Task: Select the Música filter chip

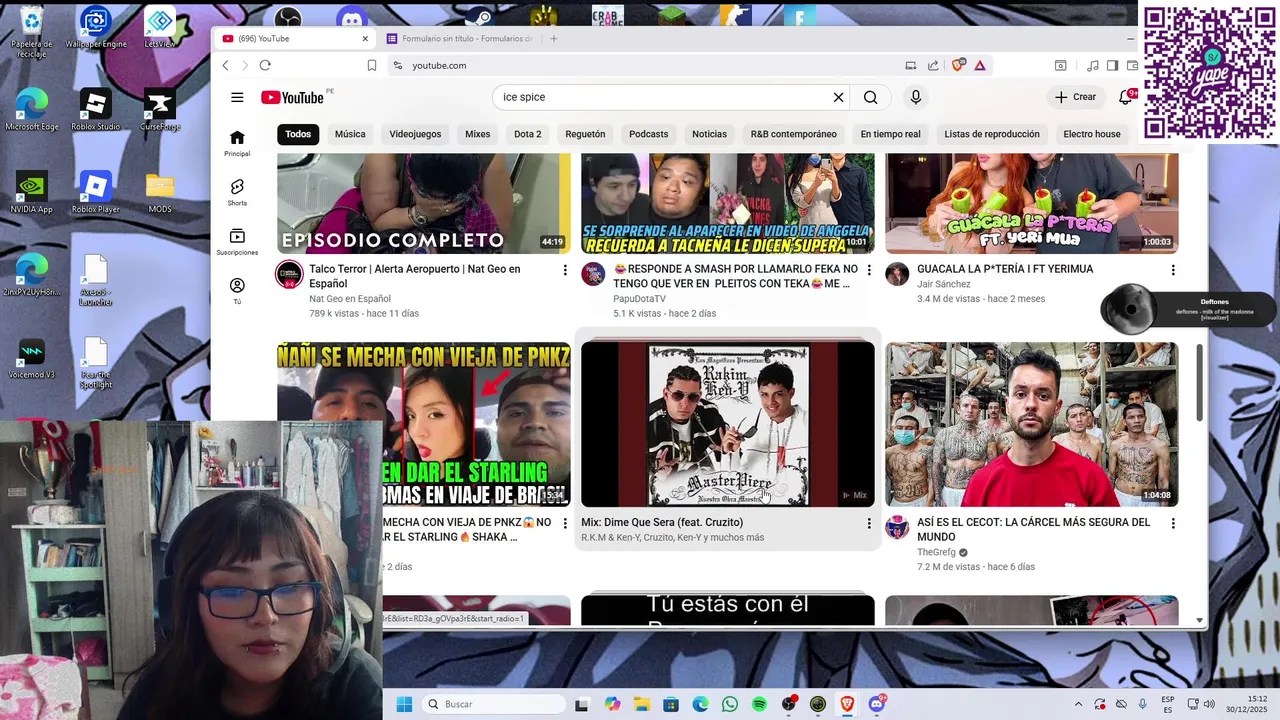Action: (350, 134)
